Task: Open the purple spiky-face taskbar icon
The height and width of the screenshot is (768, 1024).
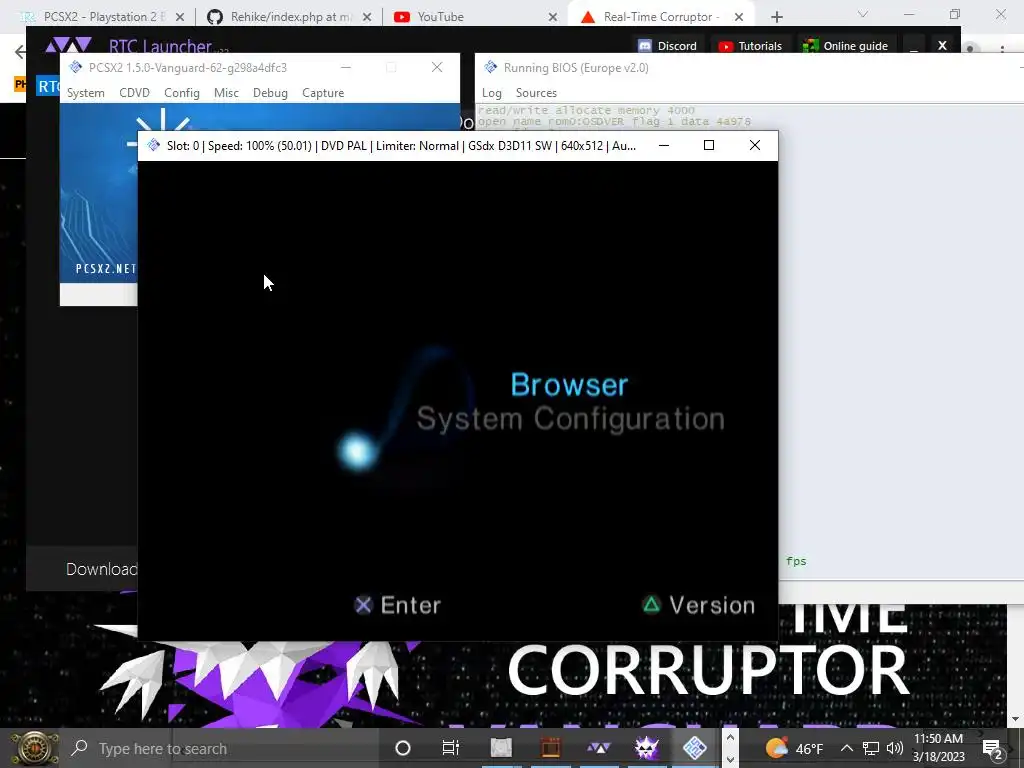Action: tap(647, 748)
